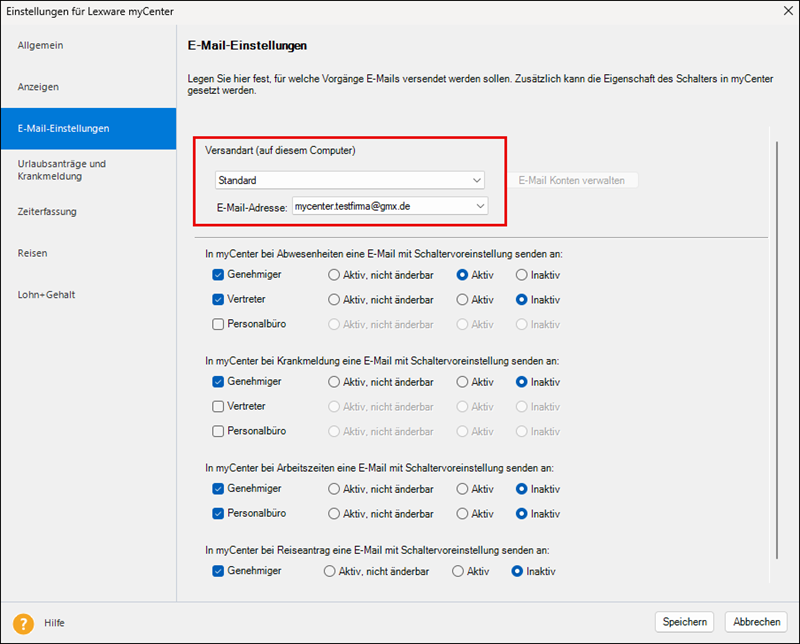Select the E-Mail-Einstellungen section

[x=88, y=129]
